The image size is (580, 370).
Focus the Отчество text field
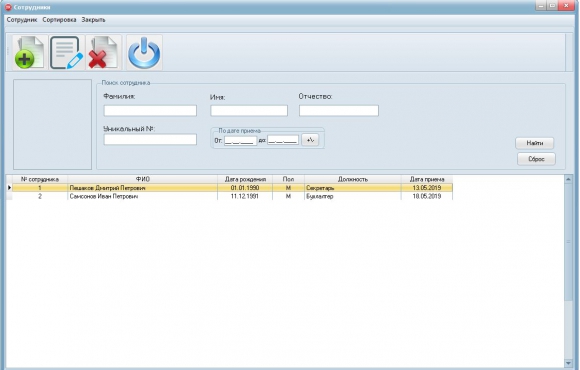point(339,110)
